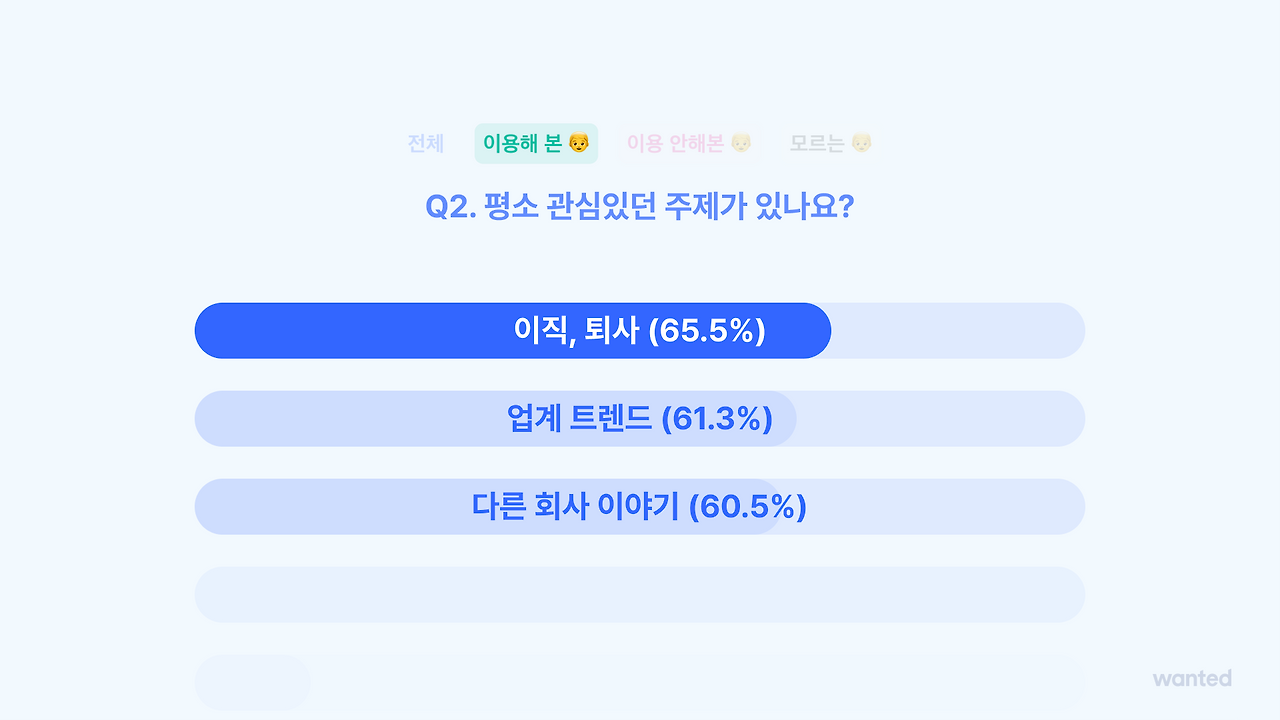This screenshot has width=1280, height=720.
Task: Click the unfilled end of 업계 트렌드 bar
Action: pyautogui.click(x=941, y=418)
